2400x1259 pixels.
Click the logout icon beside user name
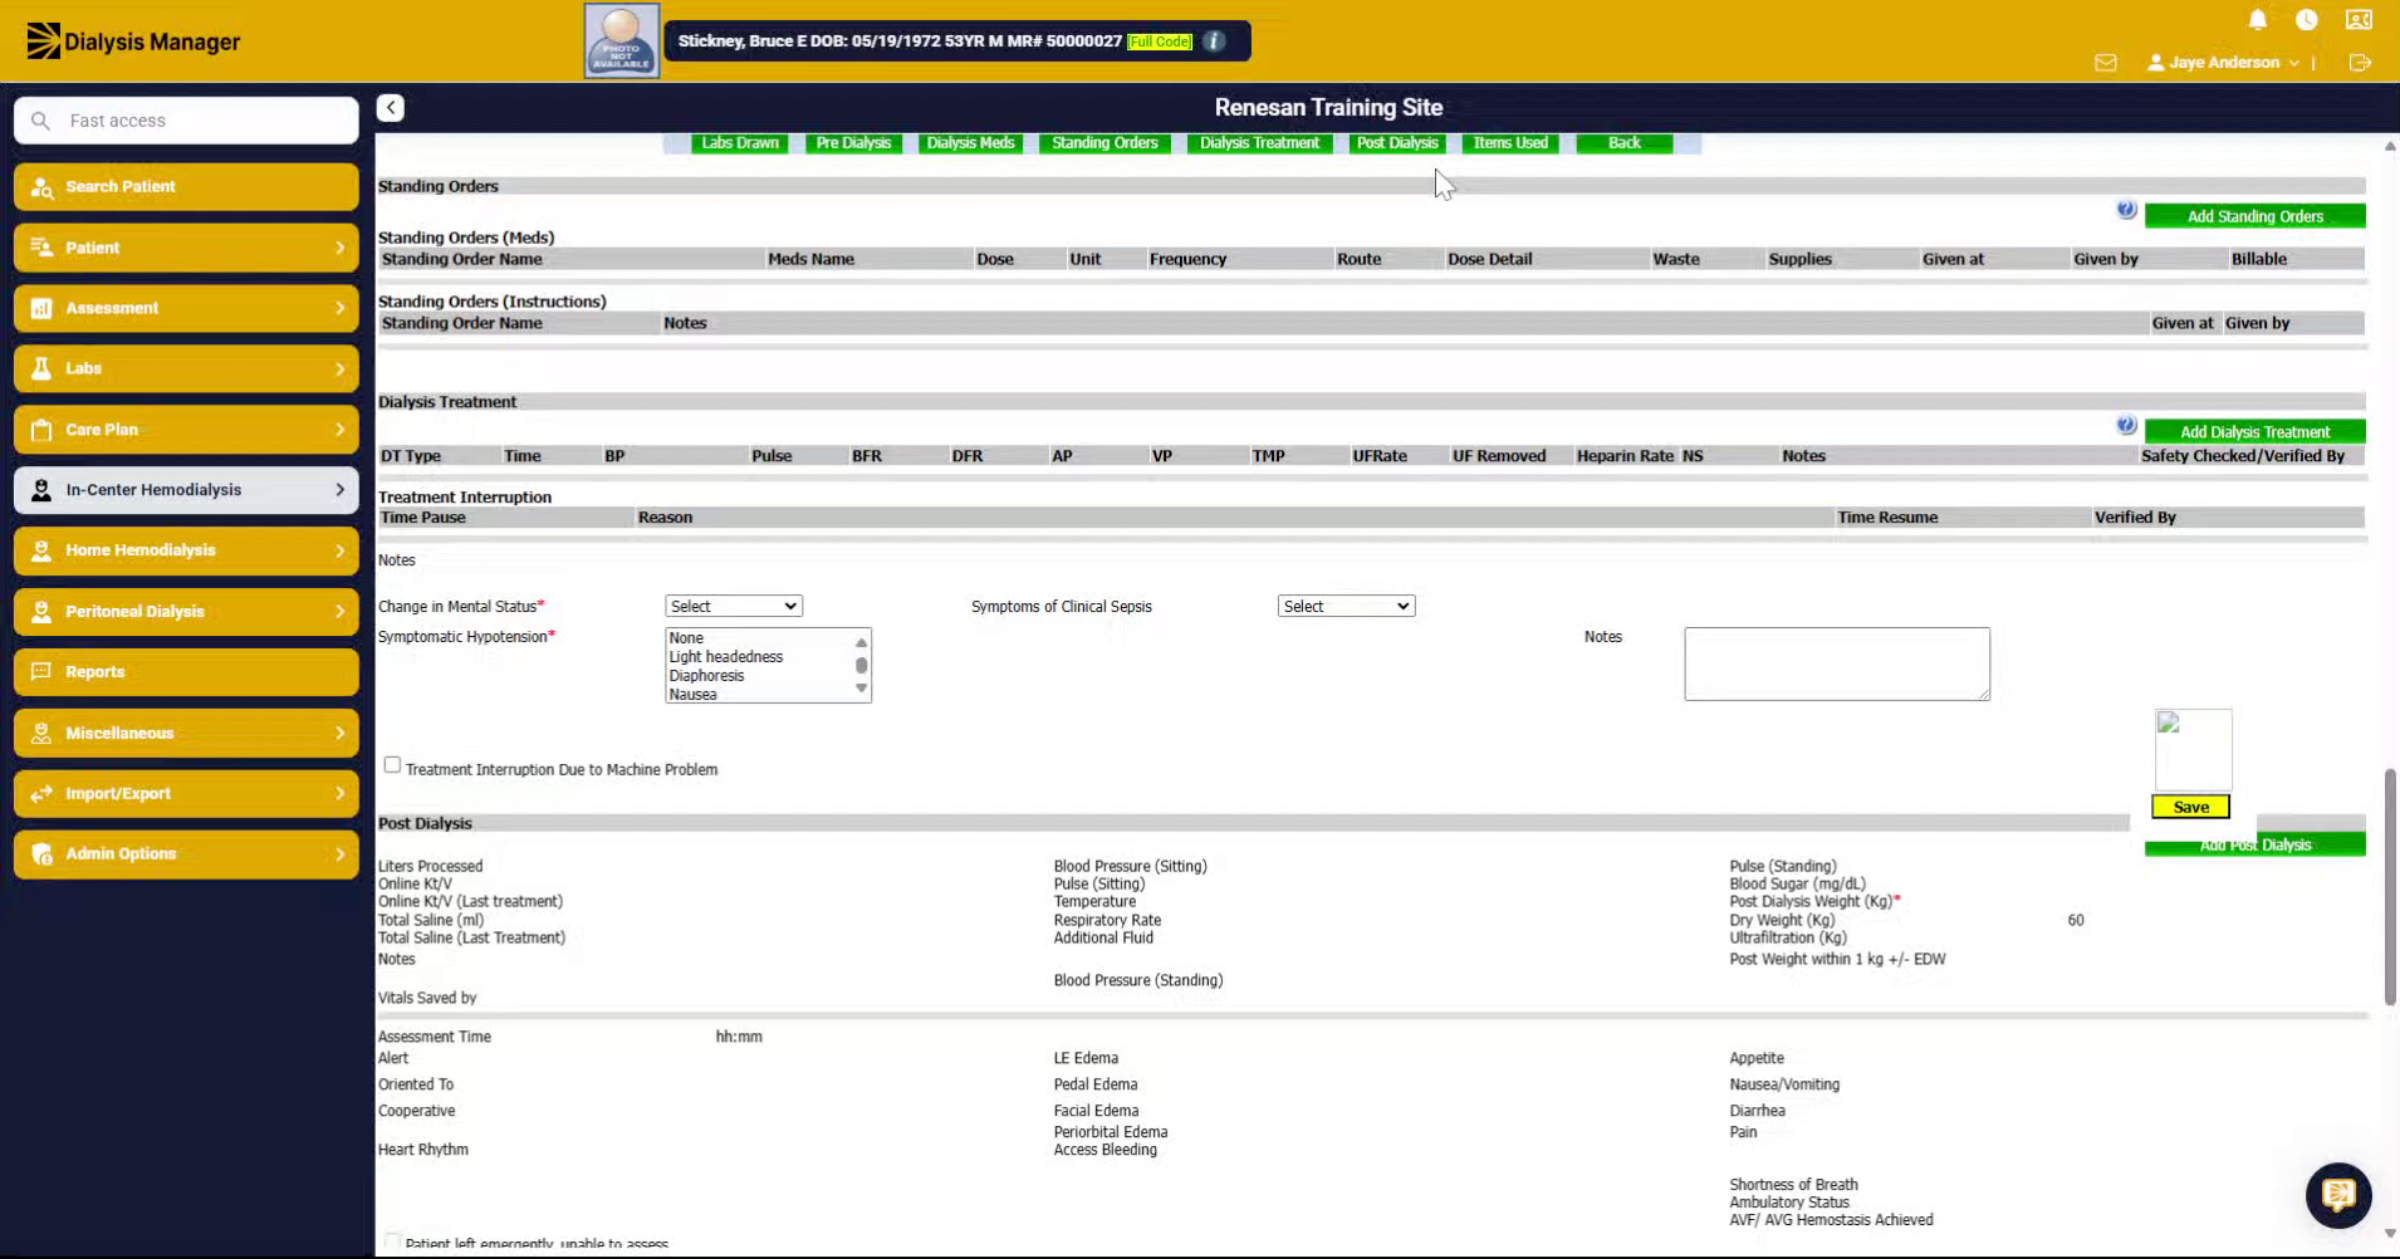(x=2360, y=63)
